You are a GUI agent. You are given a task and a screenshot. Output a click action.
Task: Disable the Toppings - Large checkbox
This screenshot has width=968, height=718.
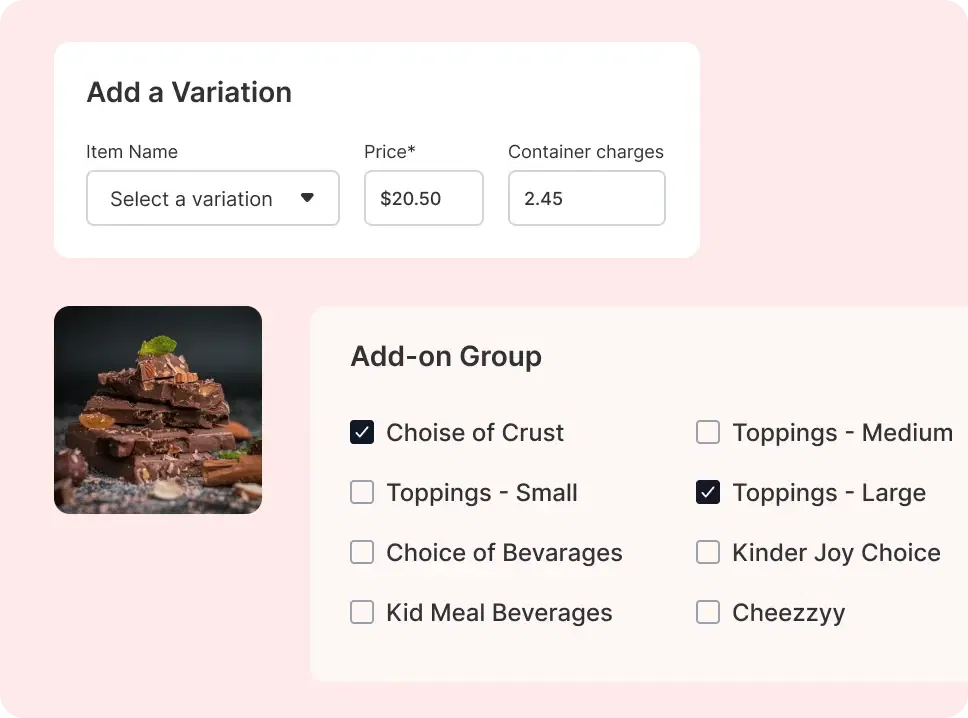[x=708, y=492]
